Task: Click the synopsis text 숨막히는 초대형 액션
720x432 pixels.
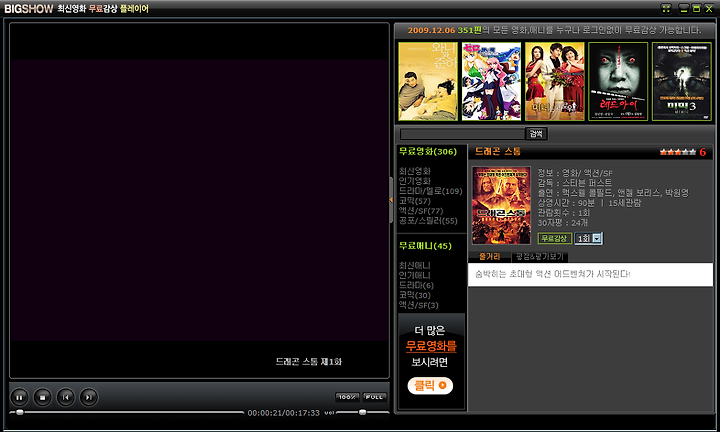Action: pos(552,274)
